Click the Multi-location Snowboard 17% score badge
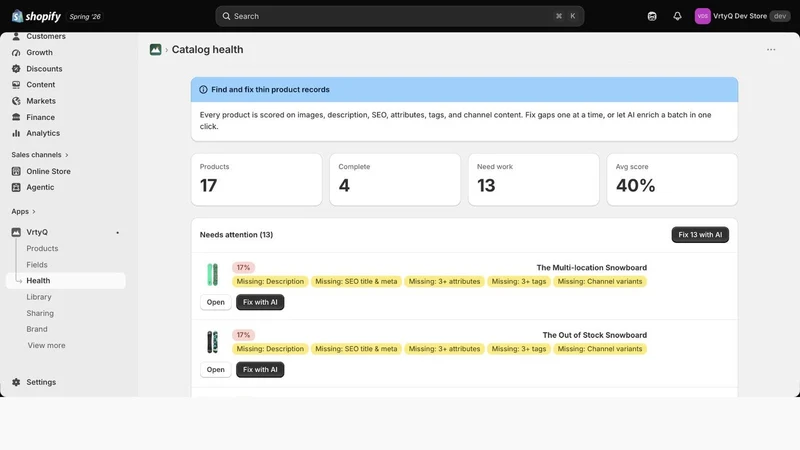 pos(243,267)
